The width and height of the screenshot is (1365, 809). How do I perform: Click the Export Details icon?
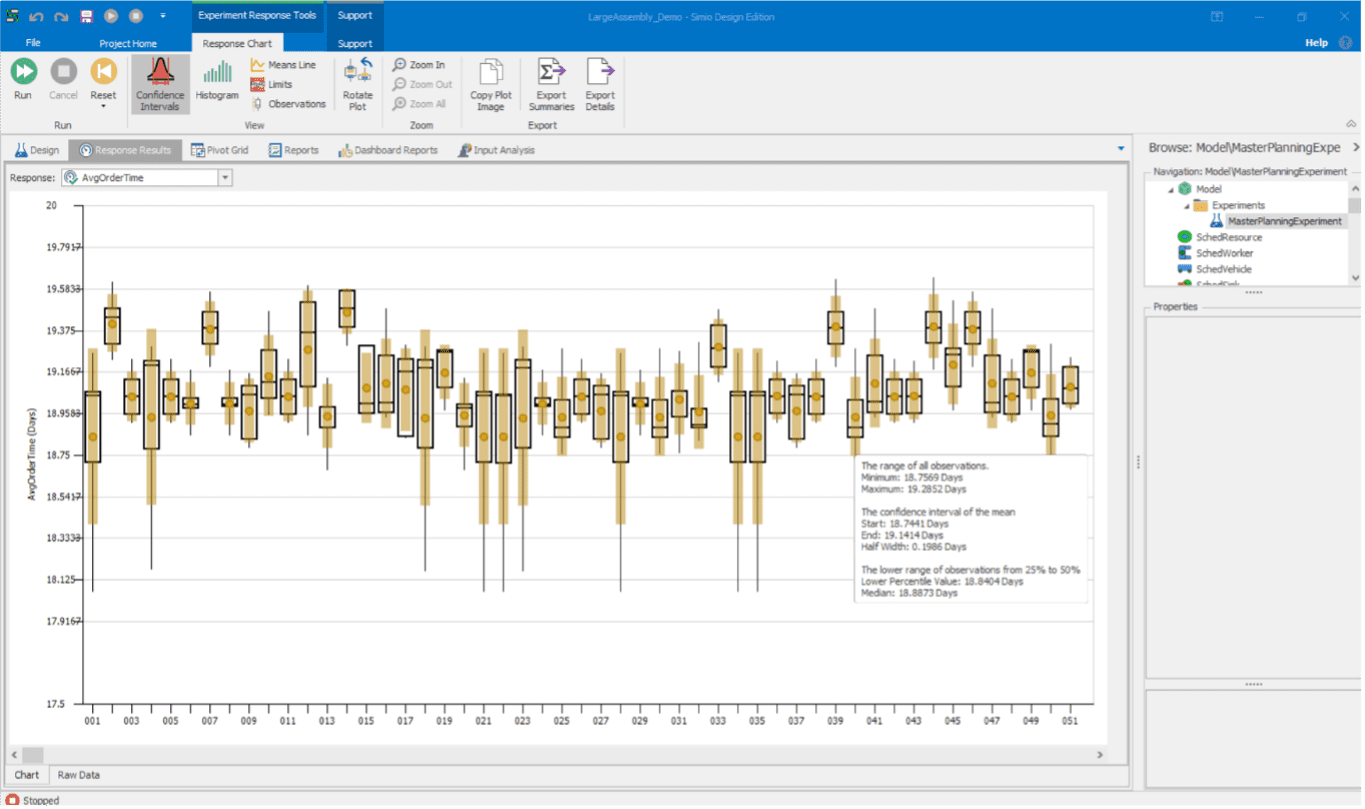pos(599,84)
